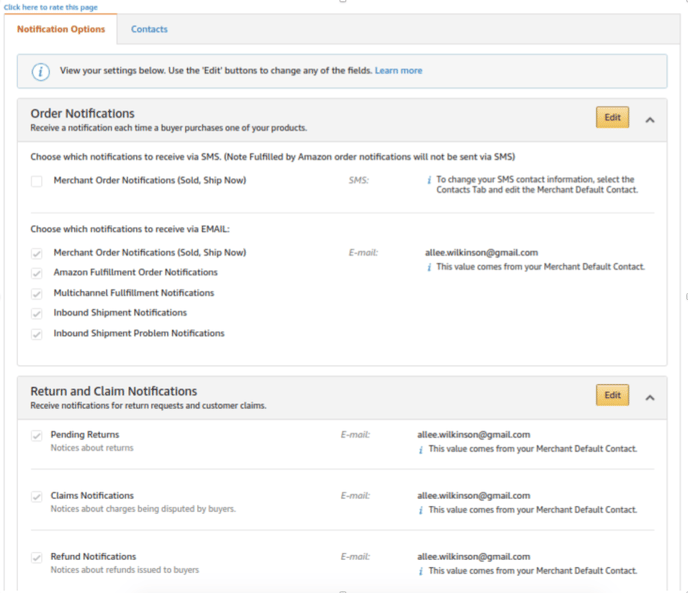
Task: Open the Learn more link
Action: [398, 71]
